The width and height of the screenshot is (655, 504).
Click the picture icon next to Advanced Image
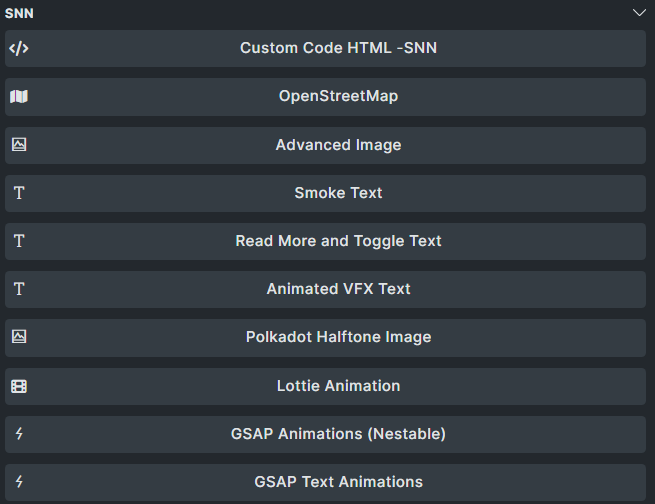tap(19, 144)
